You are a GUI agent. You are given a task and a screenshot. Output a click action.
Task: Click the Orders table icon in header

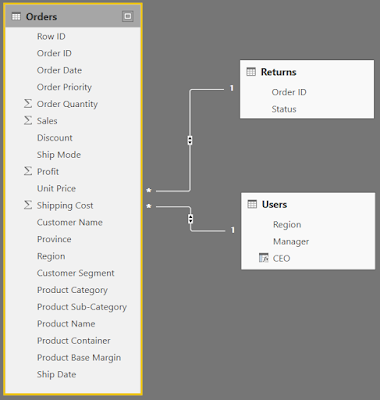(x=16, y=16)
